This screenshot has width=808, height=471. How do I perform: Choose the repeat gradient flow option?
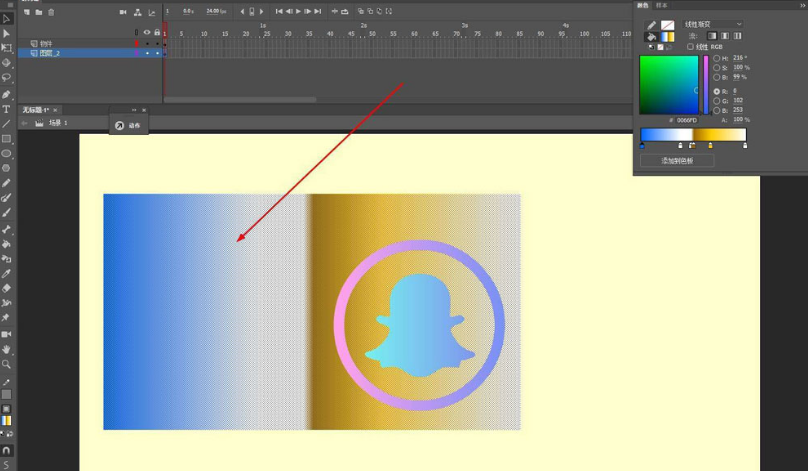(x=737, y=36)
